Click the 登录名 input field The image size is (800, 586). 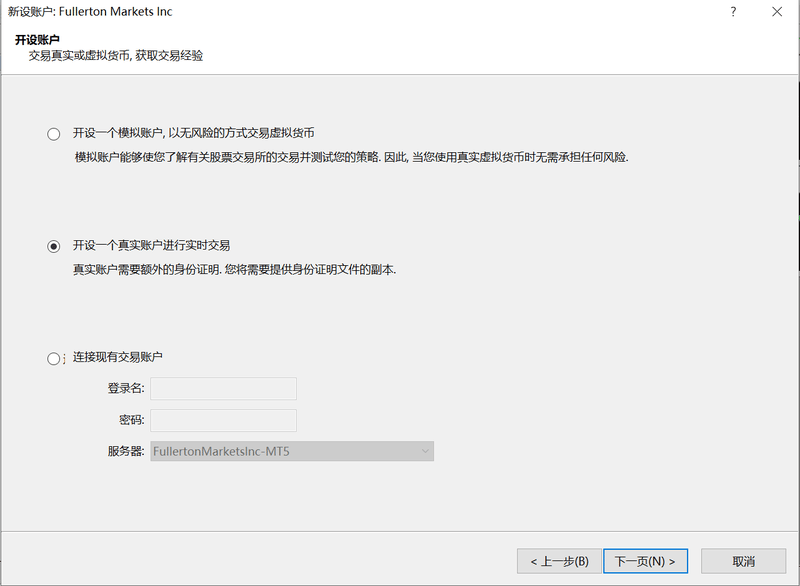223,388
